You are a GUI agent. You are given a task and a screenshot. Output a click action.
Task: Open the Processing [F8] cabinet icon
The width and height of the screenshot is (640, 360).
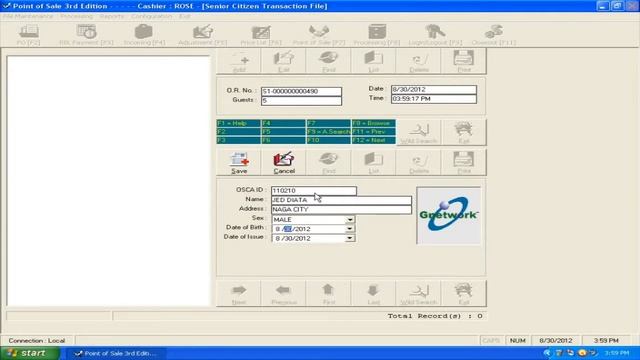click(377, 34)
